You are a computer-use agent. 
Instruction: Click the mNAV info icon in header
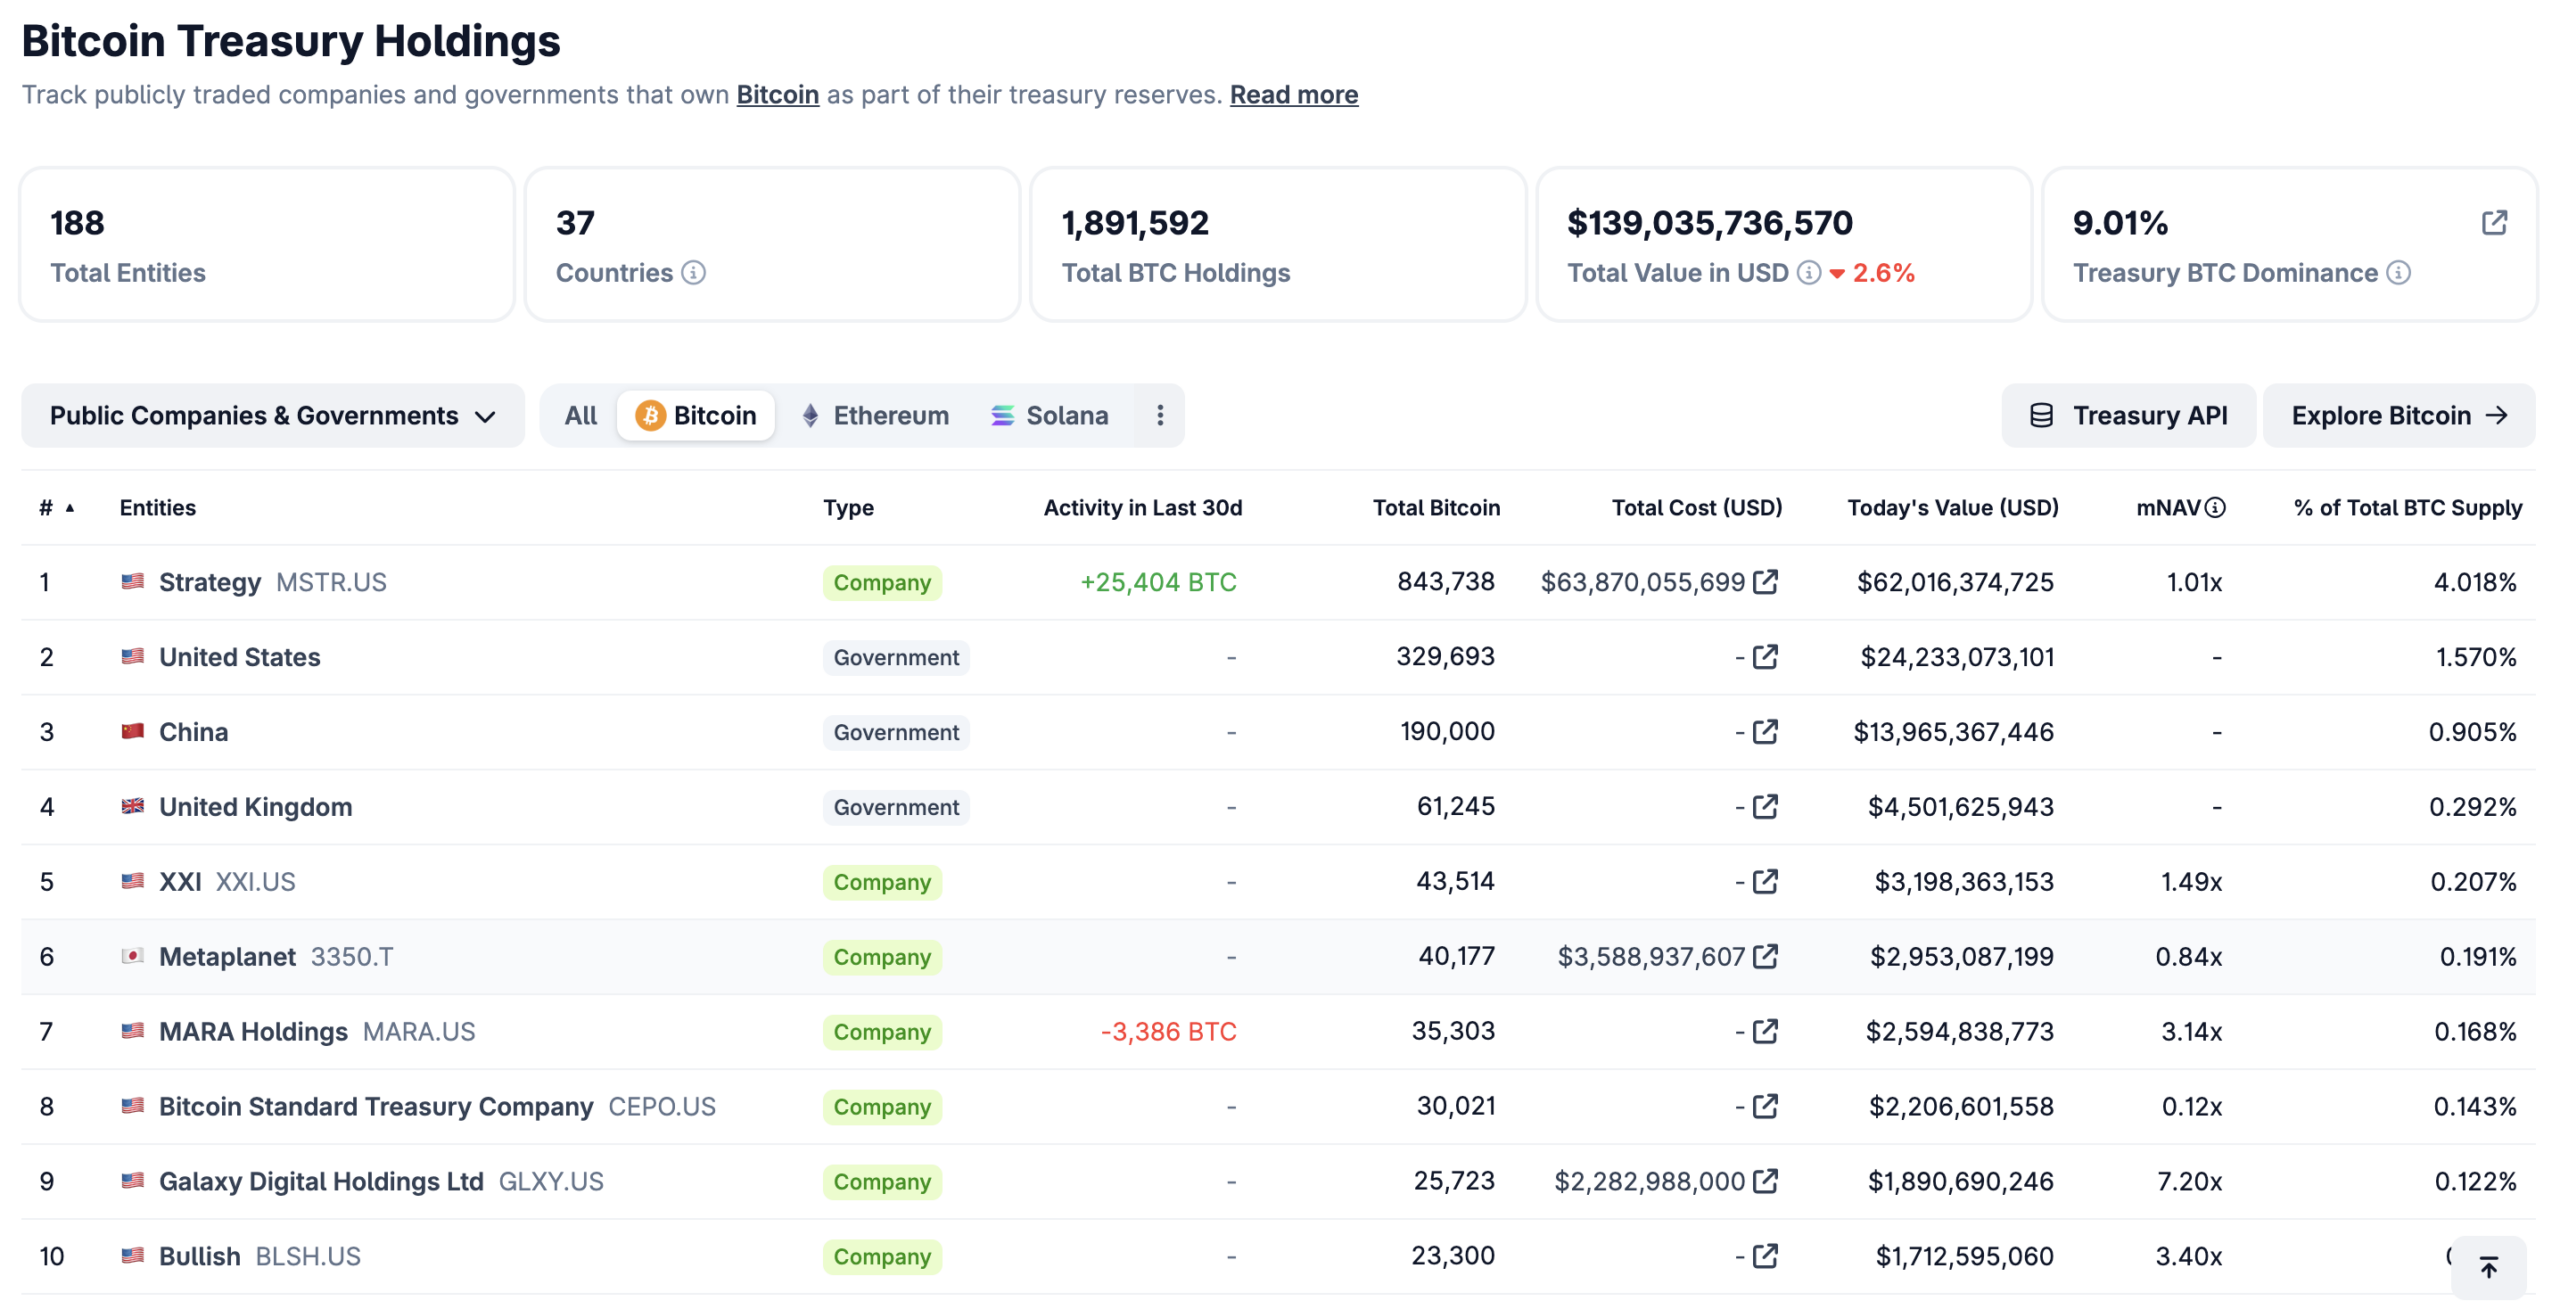pos(2214,507)
